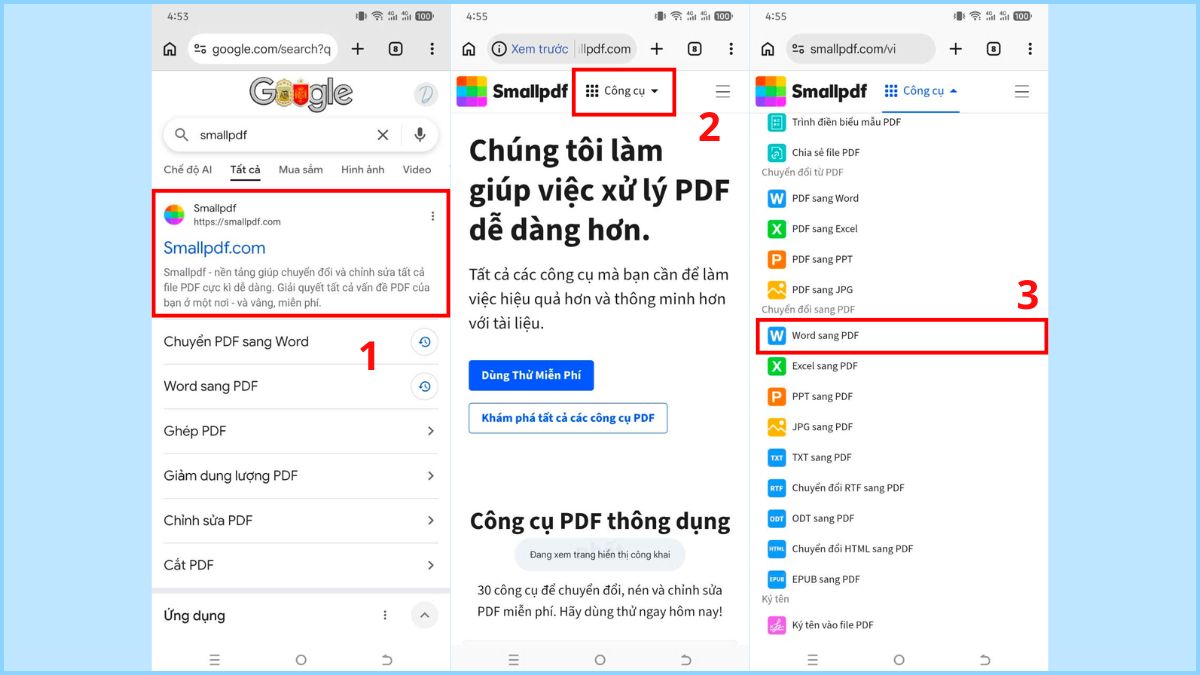Open tab switcher in the right phone's browser
This screenshot has height=675, width=1200.
[x=993, y=49]
